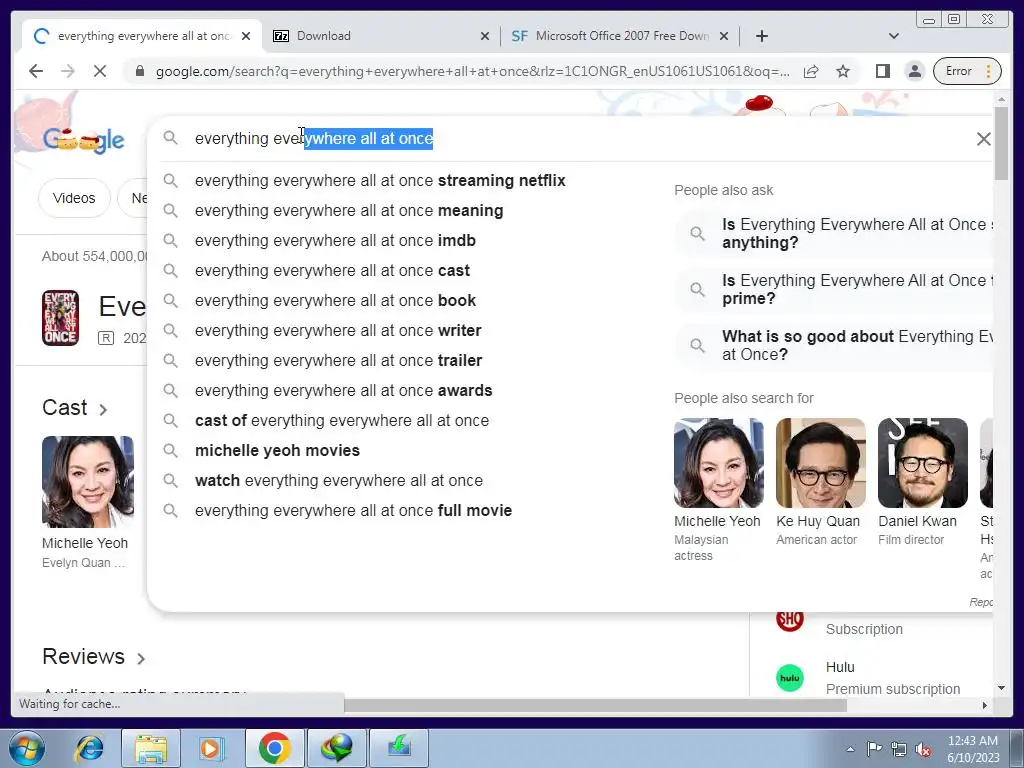This screenshot has height=768, width=1024.
Task: Open Internet Download Manager from taskbar
Action: tap(336, 748)
